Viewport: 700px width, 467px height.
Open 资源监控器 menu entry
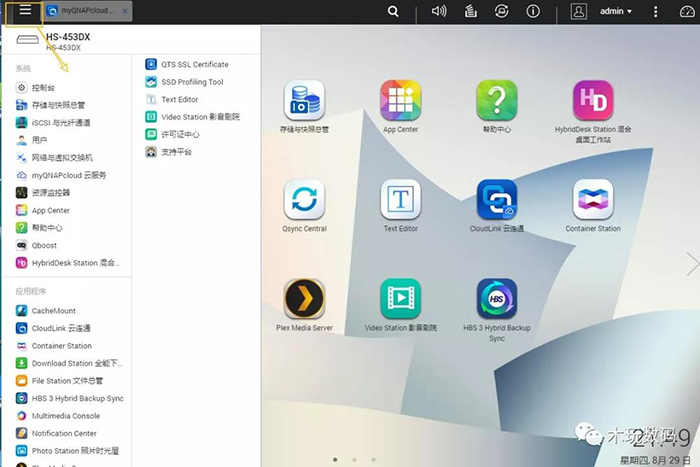[x=43, y=193]
